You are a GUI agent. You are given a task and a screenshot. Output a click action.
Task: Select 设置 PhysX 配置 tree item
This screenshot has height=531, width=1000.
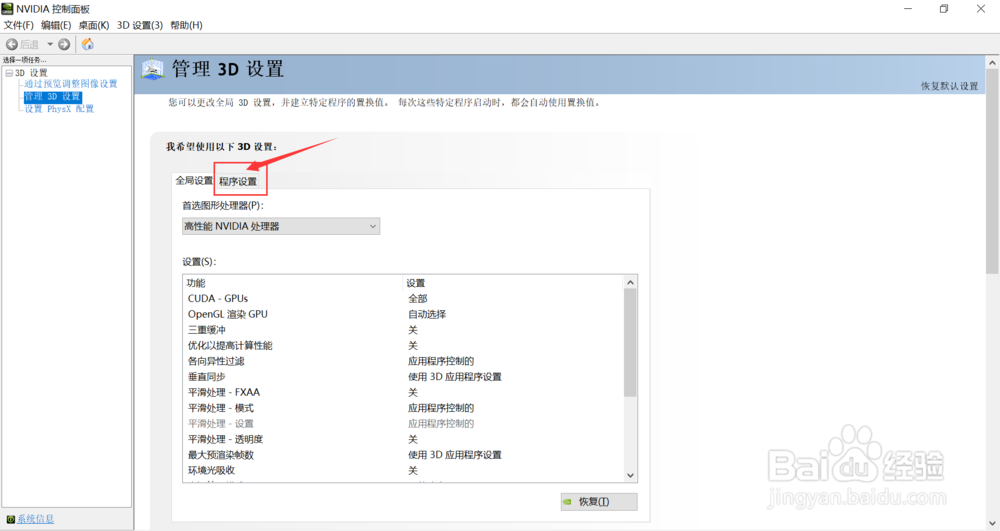(x=59, y=108)
